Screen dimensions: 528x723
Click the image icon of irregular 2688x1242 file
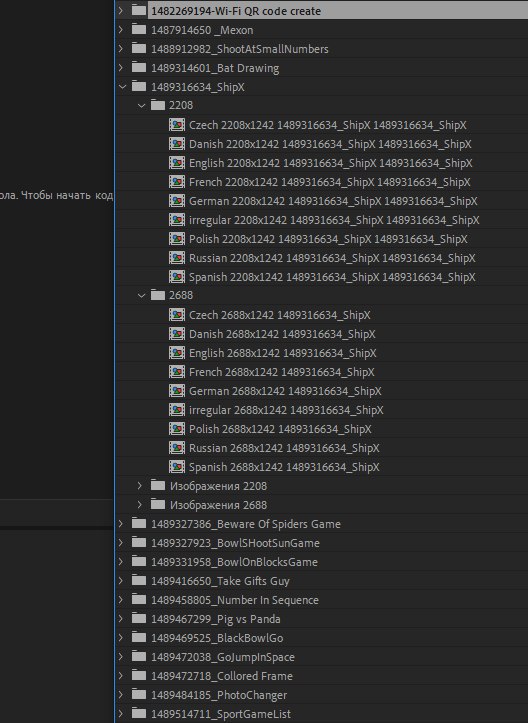click(x=177, y=409)
